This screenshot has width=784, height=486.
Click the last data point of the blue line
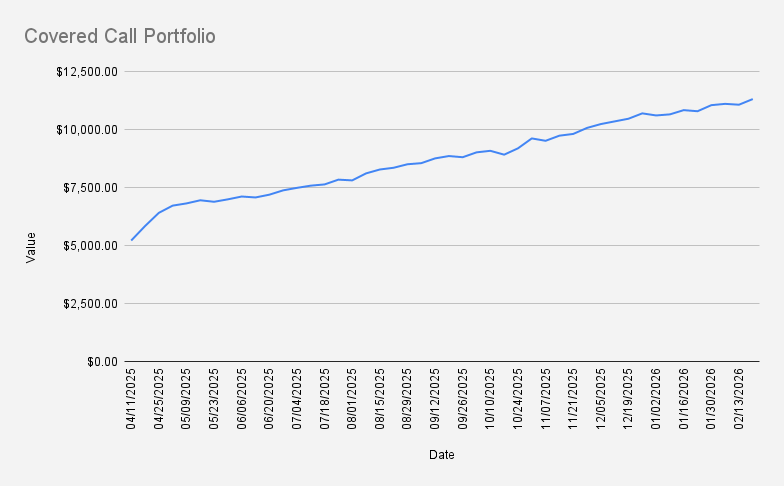752,99
